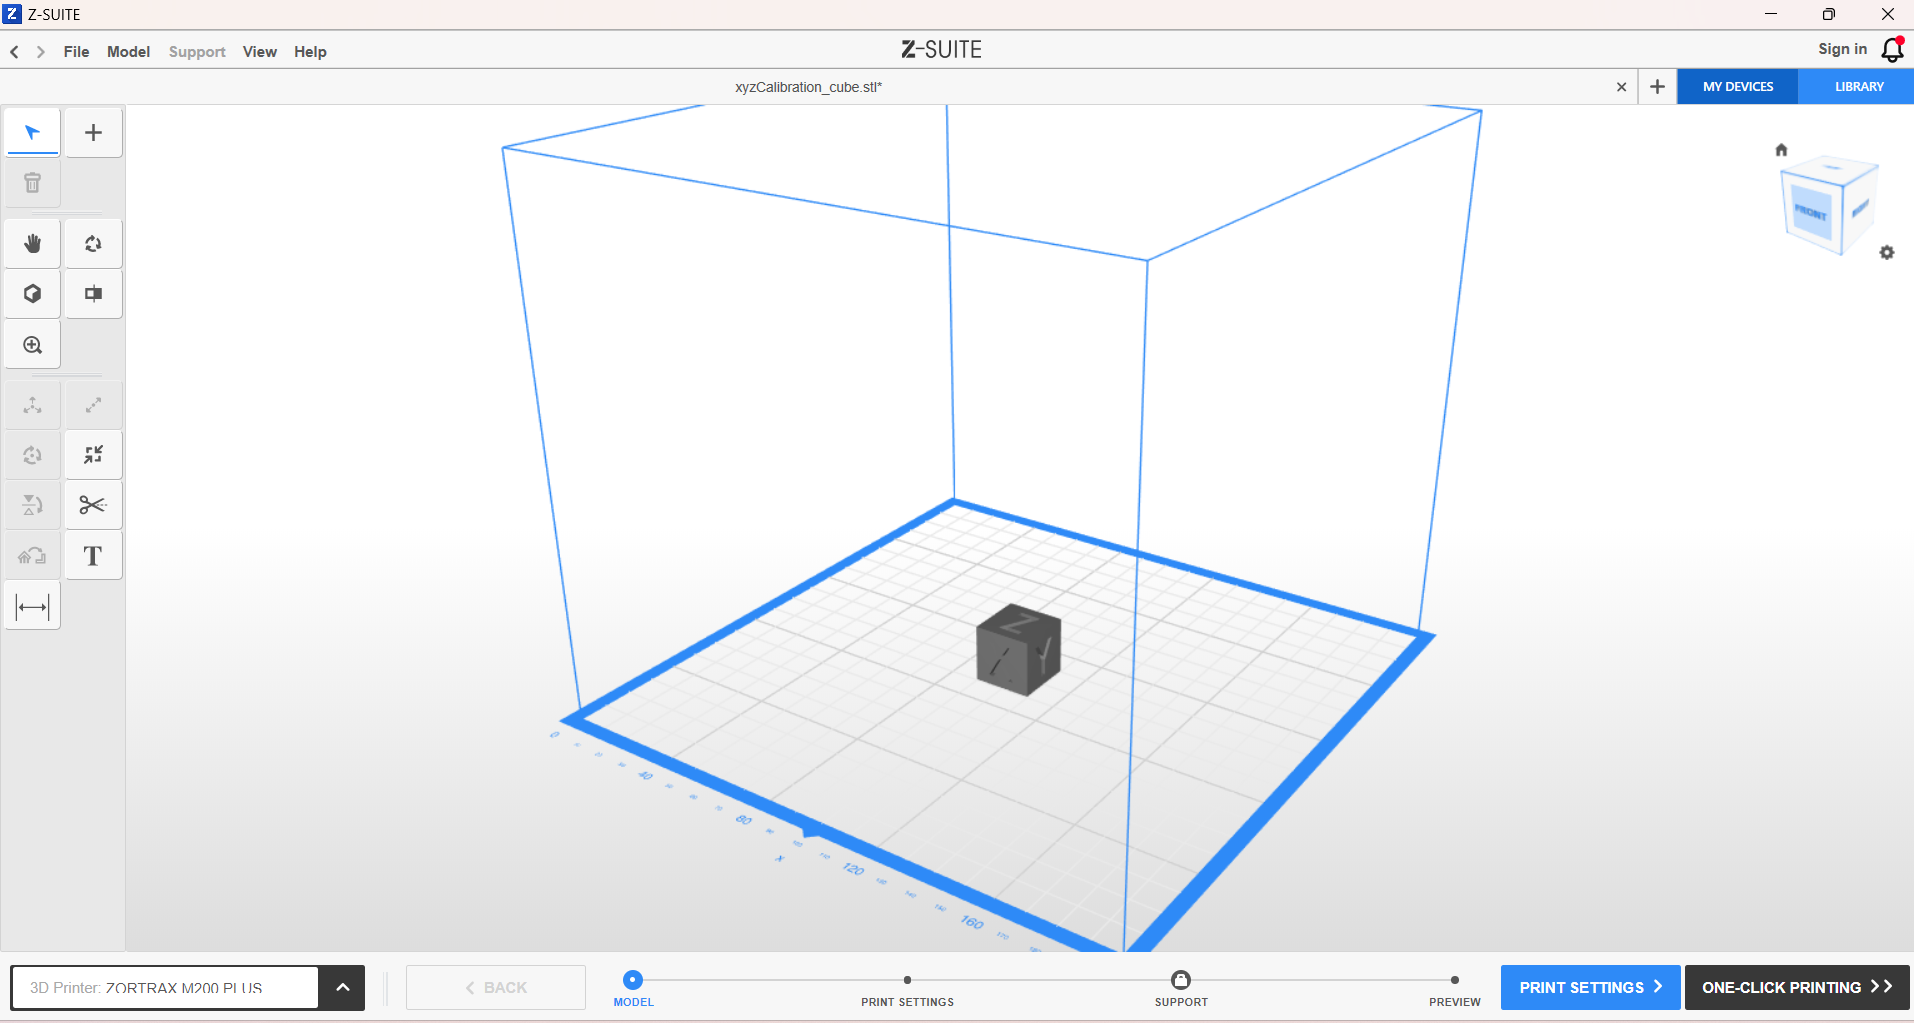Click the home view icon

click(1781, 150)
